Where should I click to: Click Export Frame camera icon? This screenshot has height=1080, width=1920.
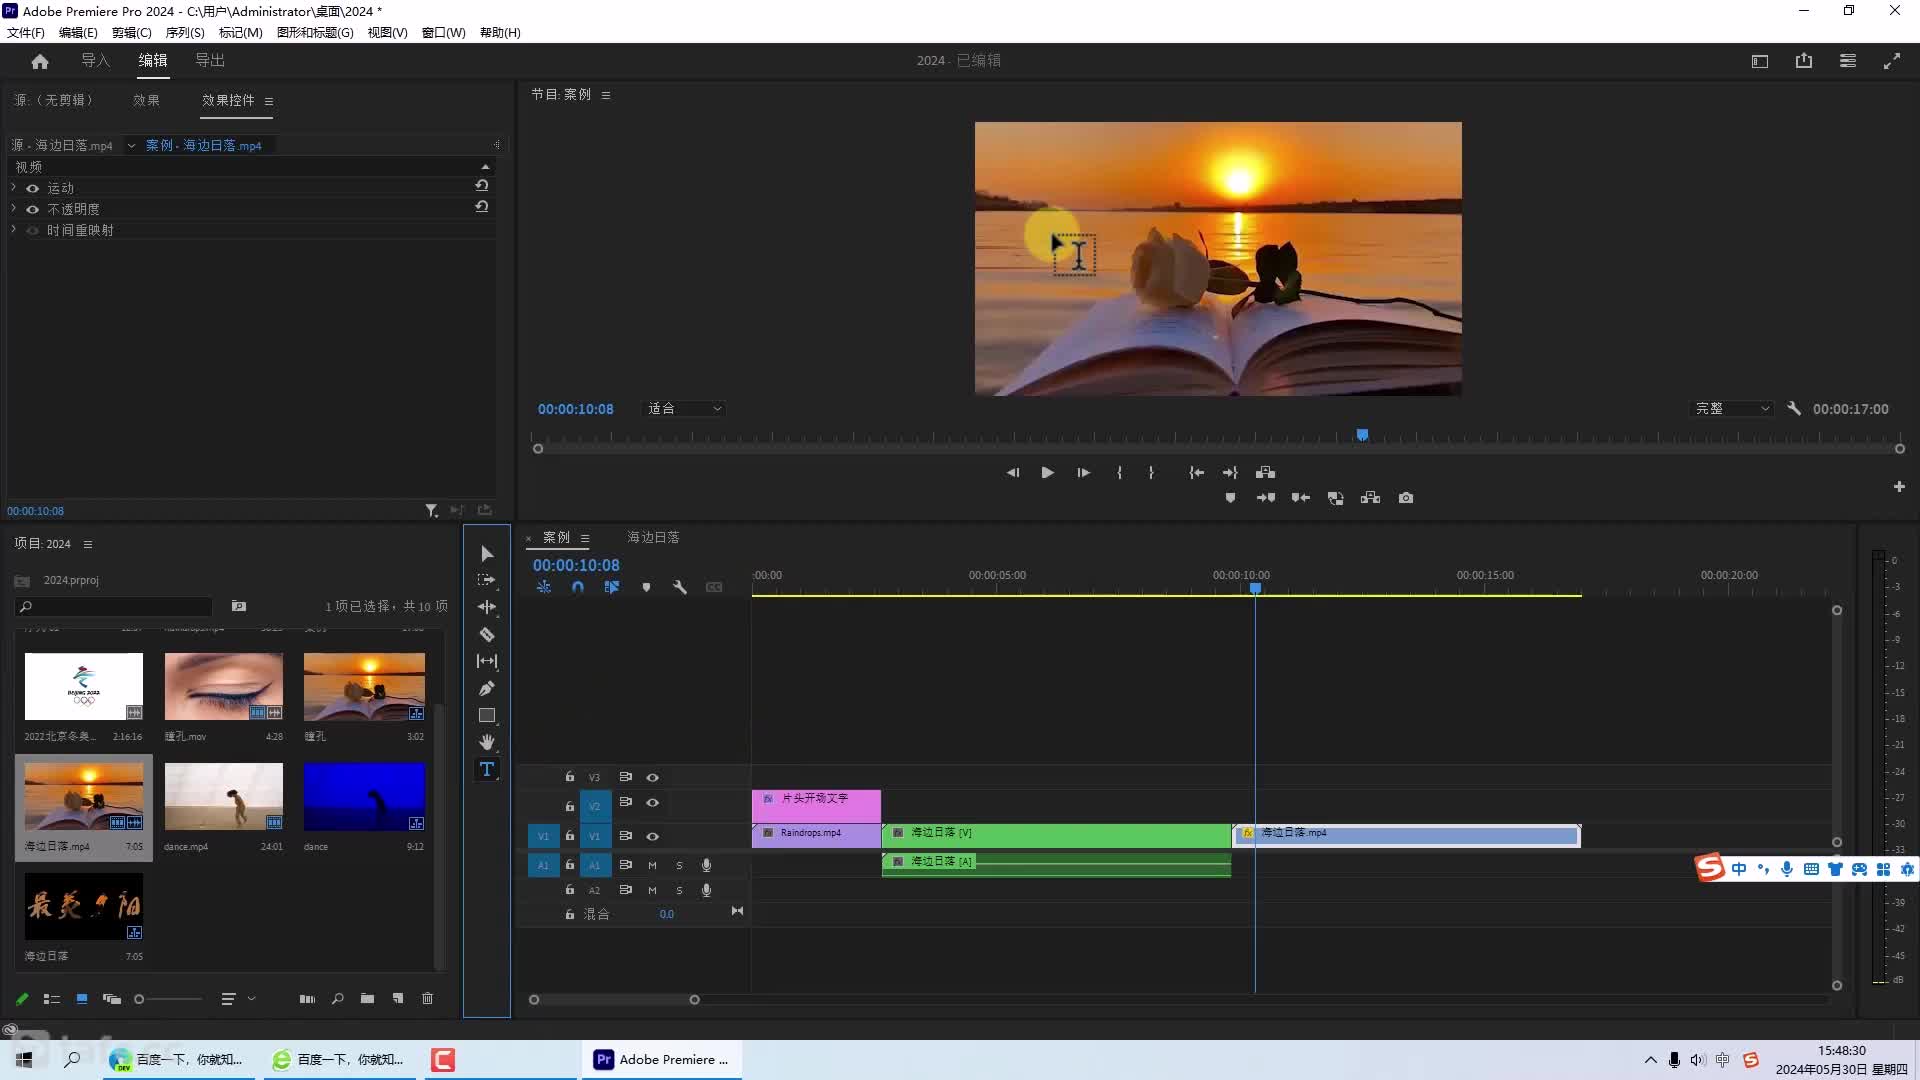1406,498
